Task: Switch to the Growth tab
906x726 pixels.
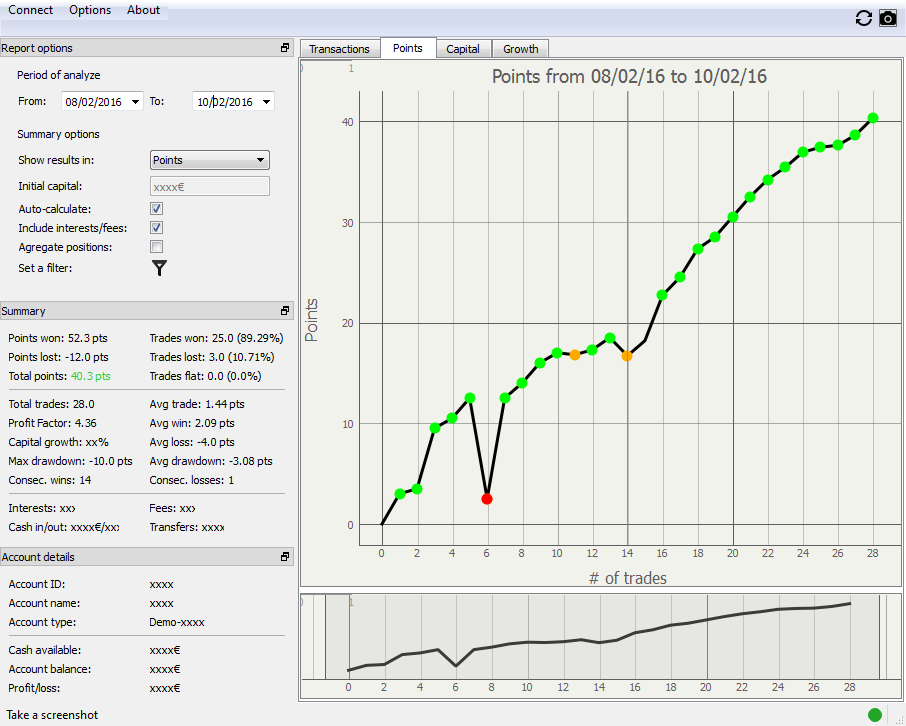Action: point(520,49)
